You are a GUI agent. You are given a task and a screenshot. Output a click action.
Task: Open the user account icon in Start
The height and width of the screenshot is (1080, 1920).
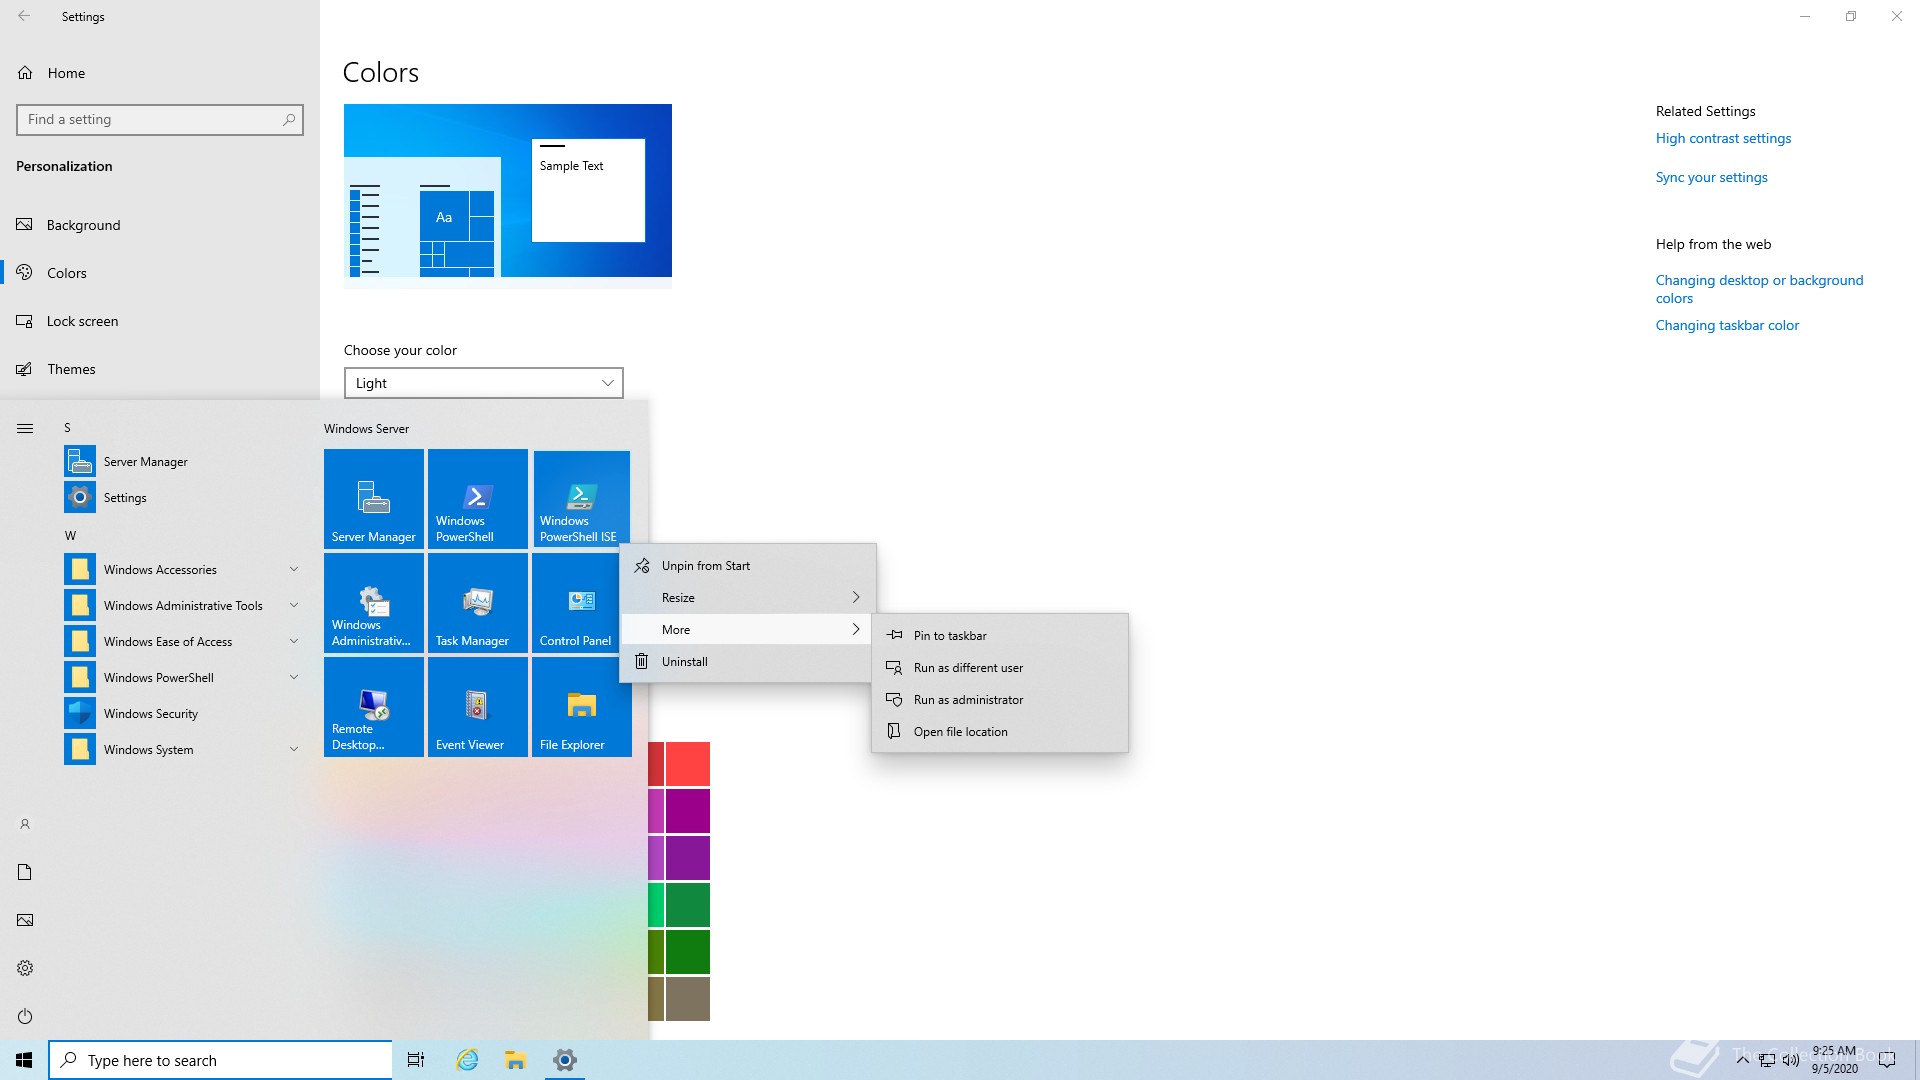pyautogui.click(x=25, y=824)
